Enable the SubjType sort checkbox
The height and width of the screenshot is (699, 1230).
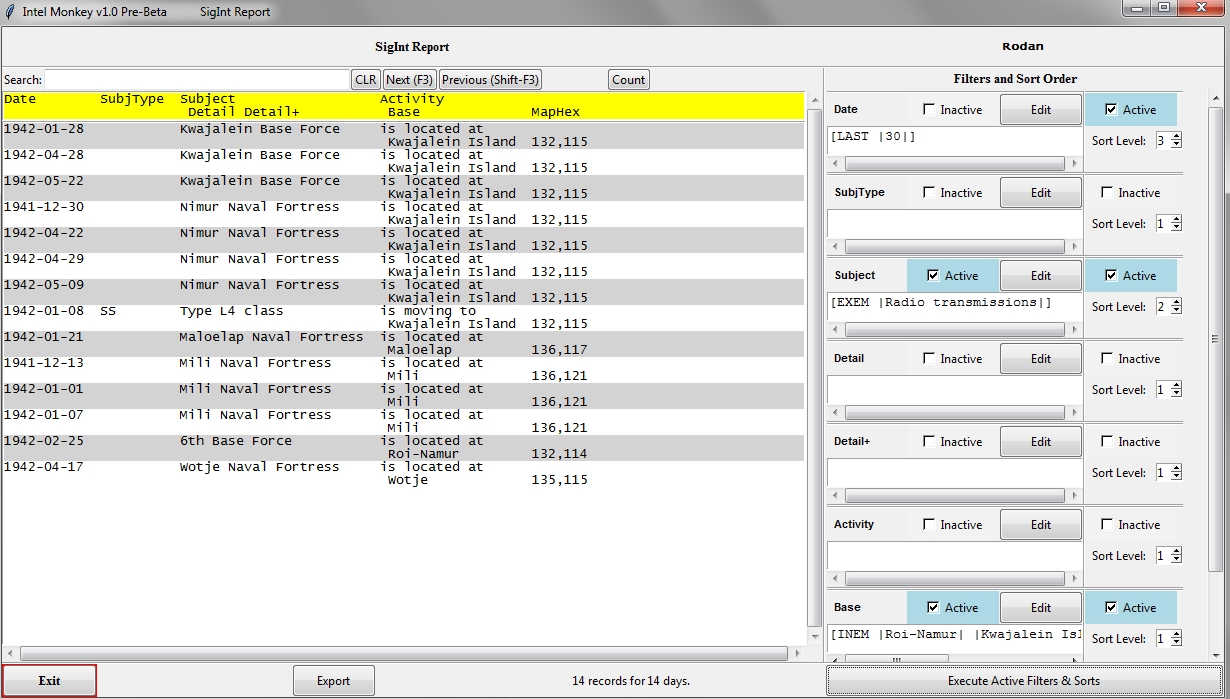coord(1108,193)
